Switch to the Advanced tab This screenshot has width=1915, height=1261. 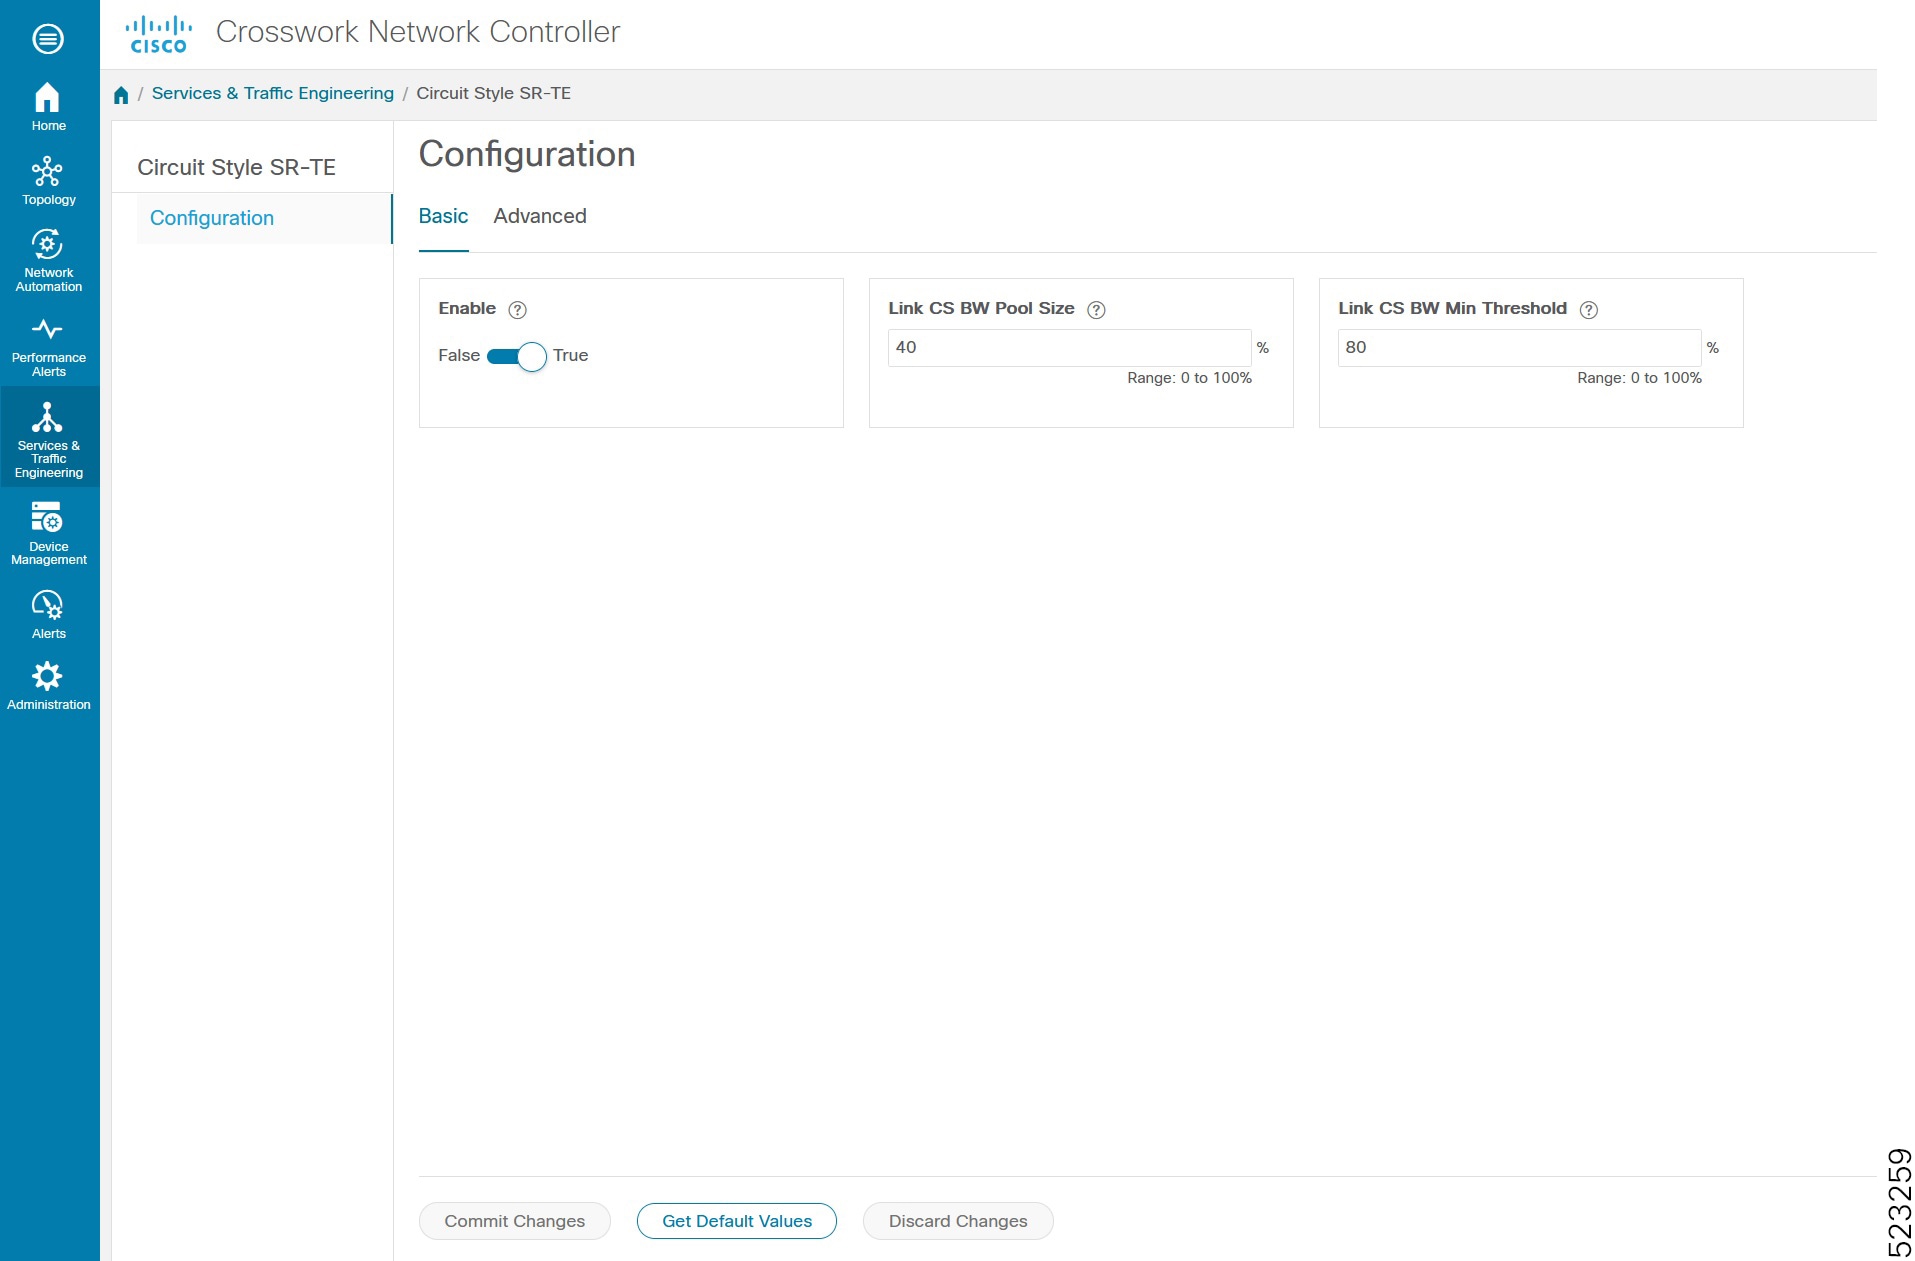(540, 216)
